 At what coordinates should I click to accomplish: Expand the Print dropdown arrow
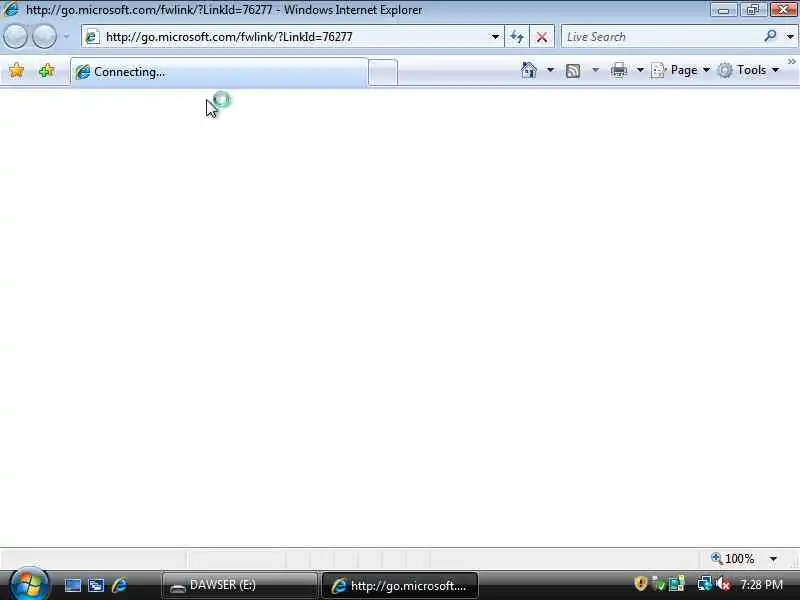coord(640,70)
